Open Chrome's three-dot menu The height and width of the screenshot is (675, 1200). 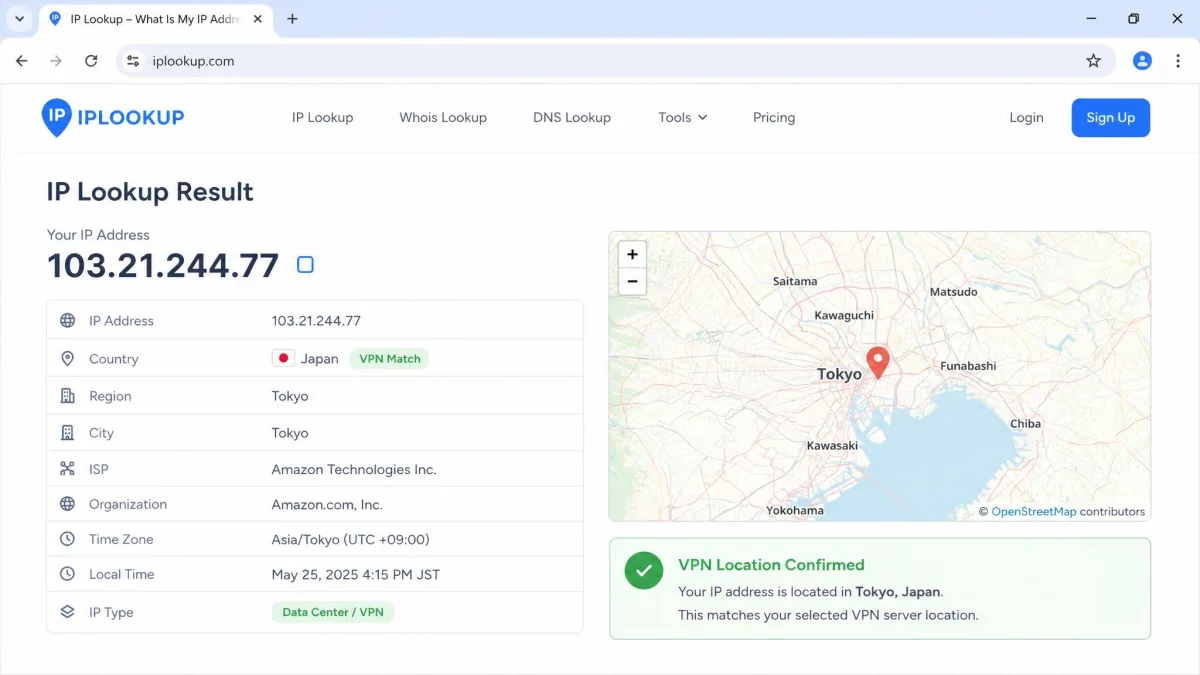coord(1178,61)
